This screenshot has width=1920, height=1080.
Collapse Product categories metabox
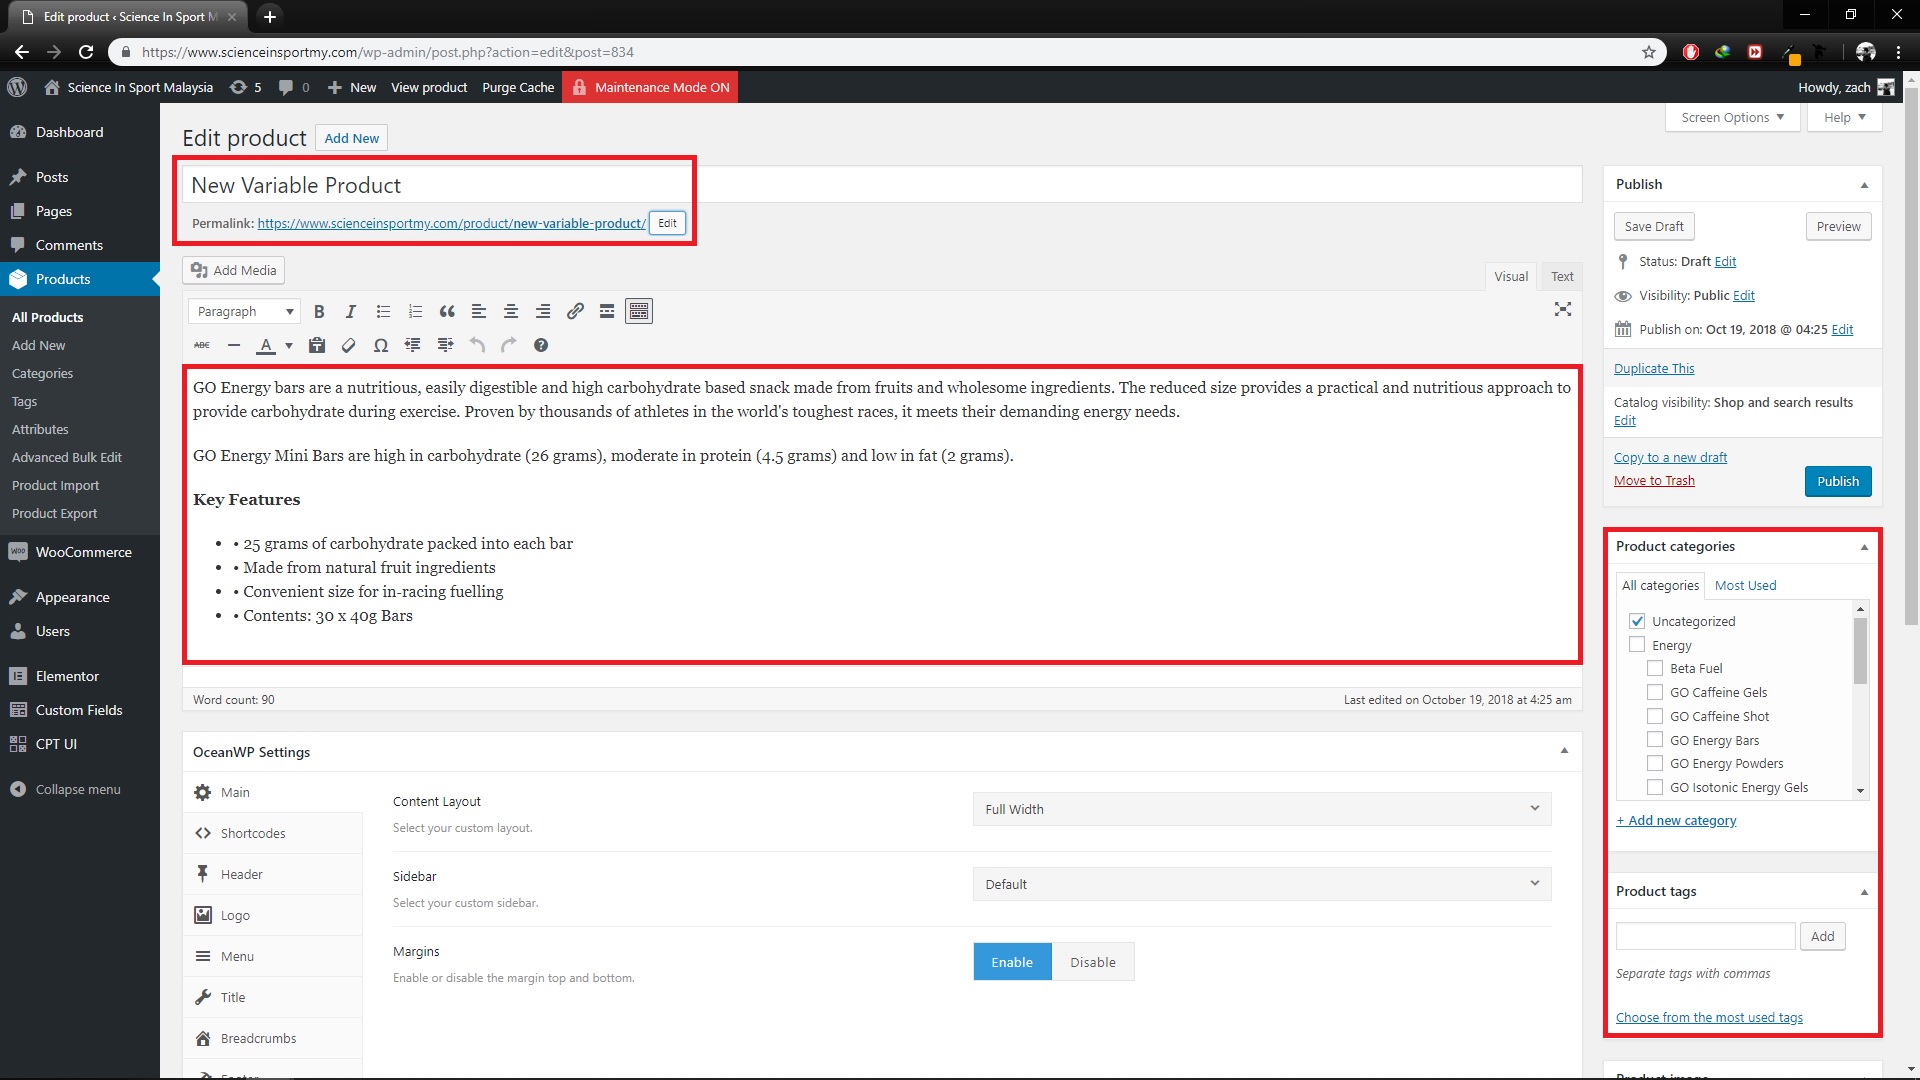point(1864,547)
